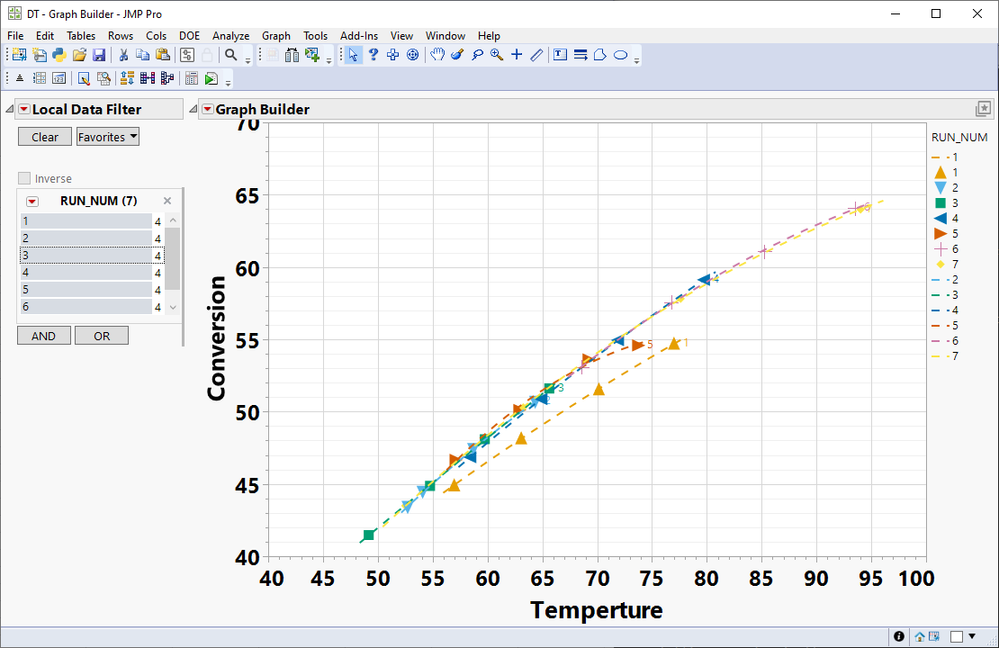The width and height of the screenshot is (999, 648).
Task: Select RUN_NUM value 3 in filter list
Action: pyautogui.click(x=92, y=256)
